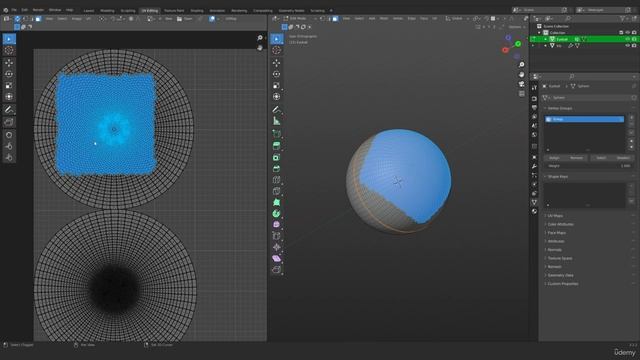
Task: Click the Deselect vertex group button
Action: [x=623, y=158]
